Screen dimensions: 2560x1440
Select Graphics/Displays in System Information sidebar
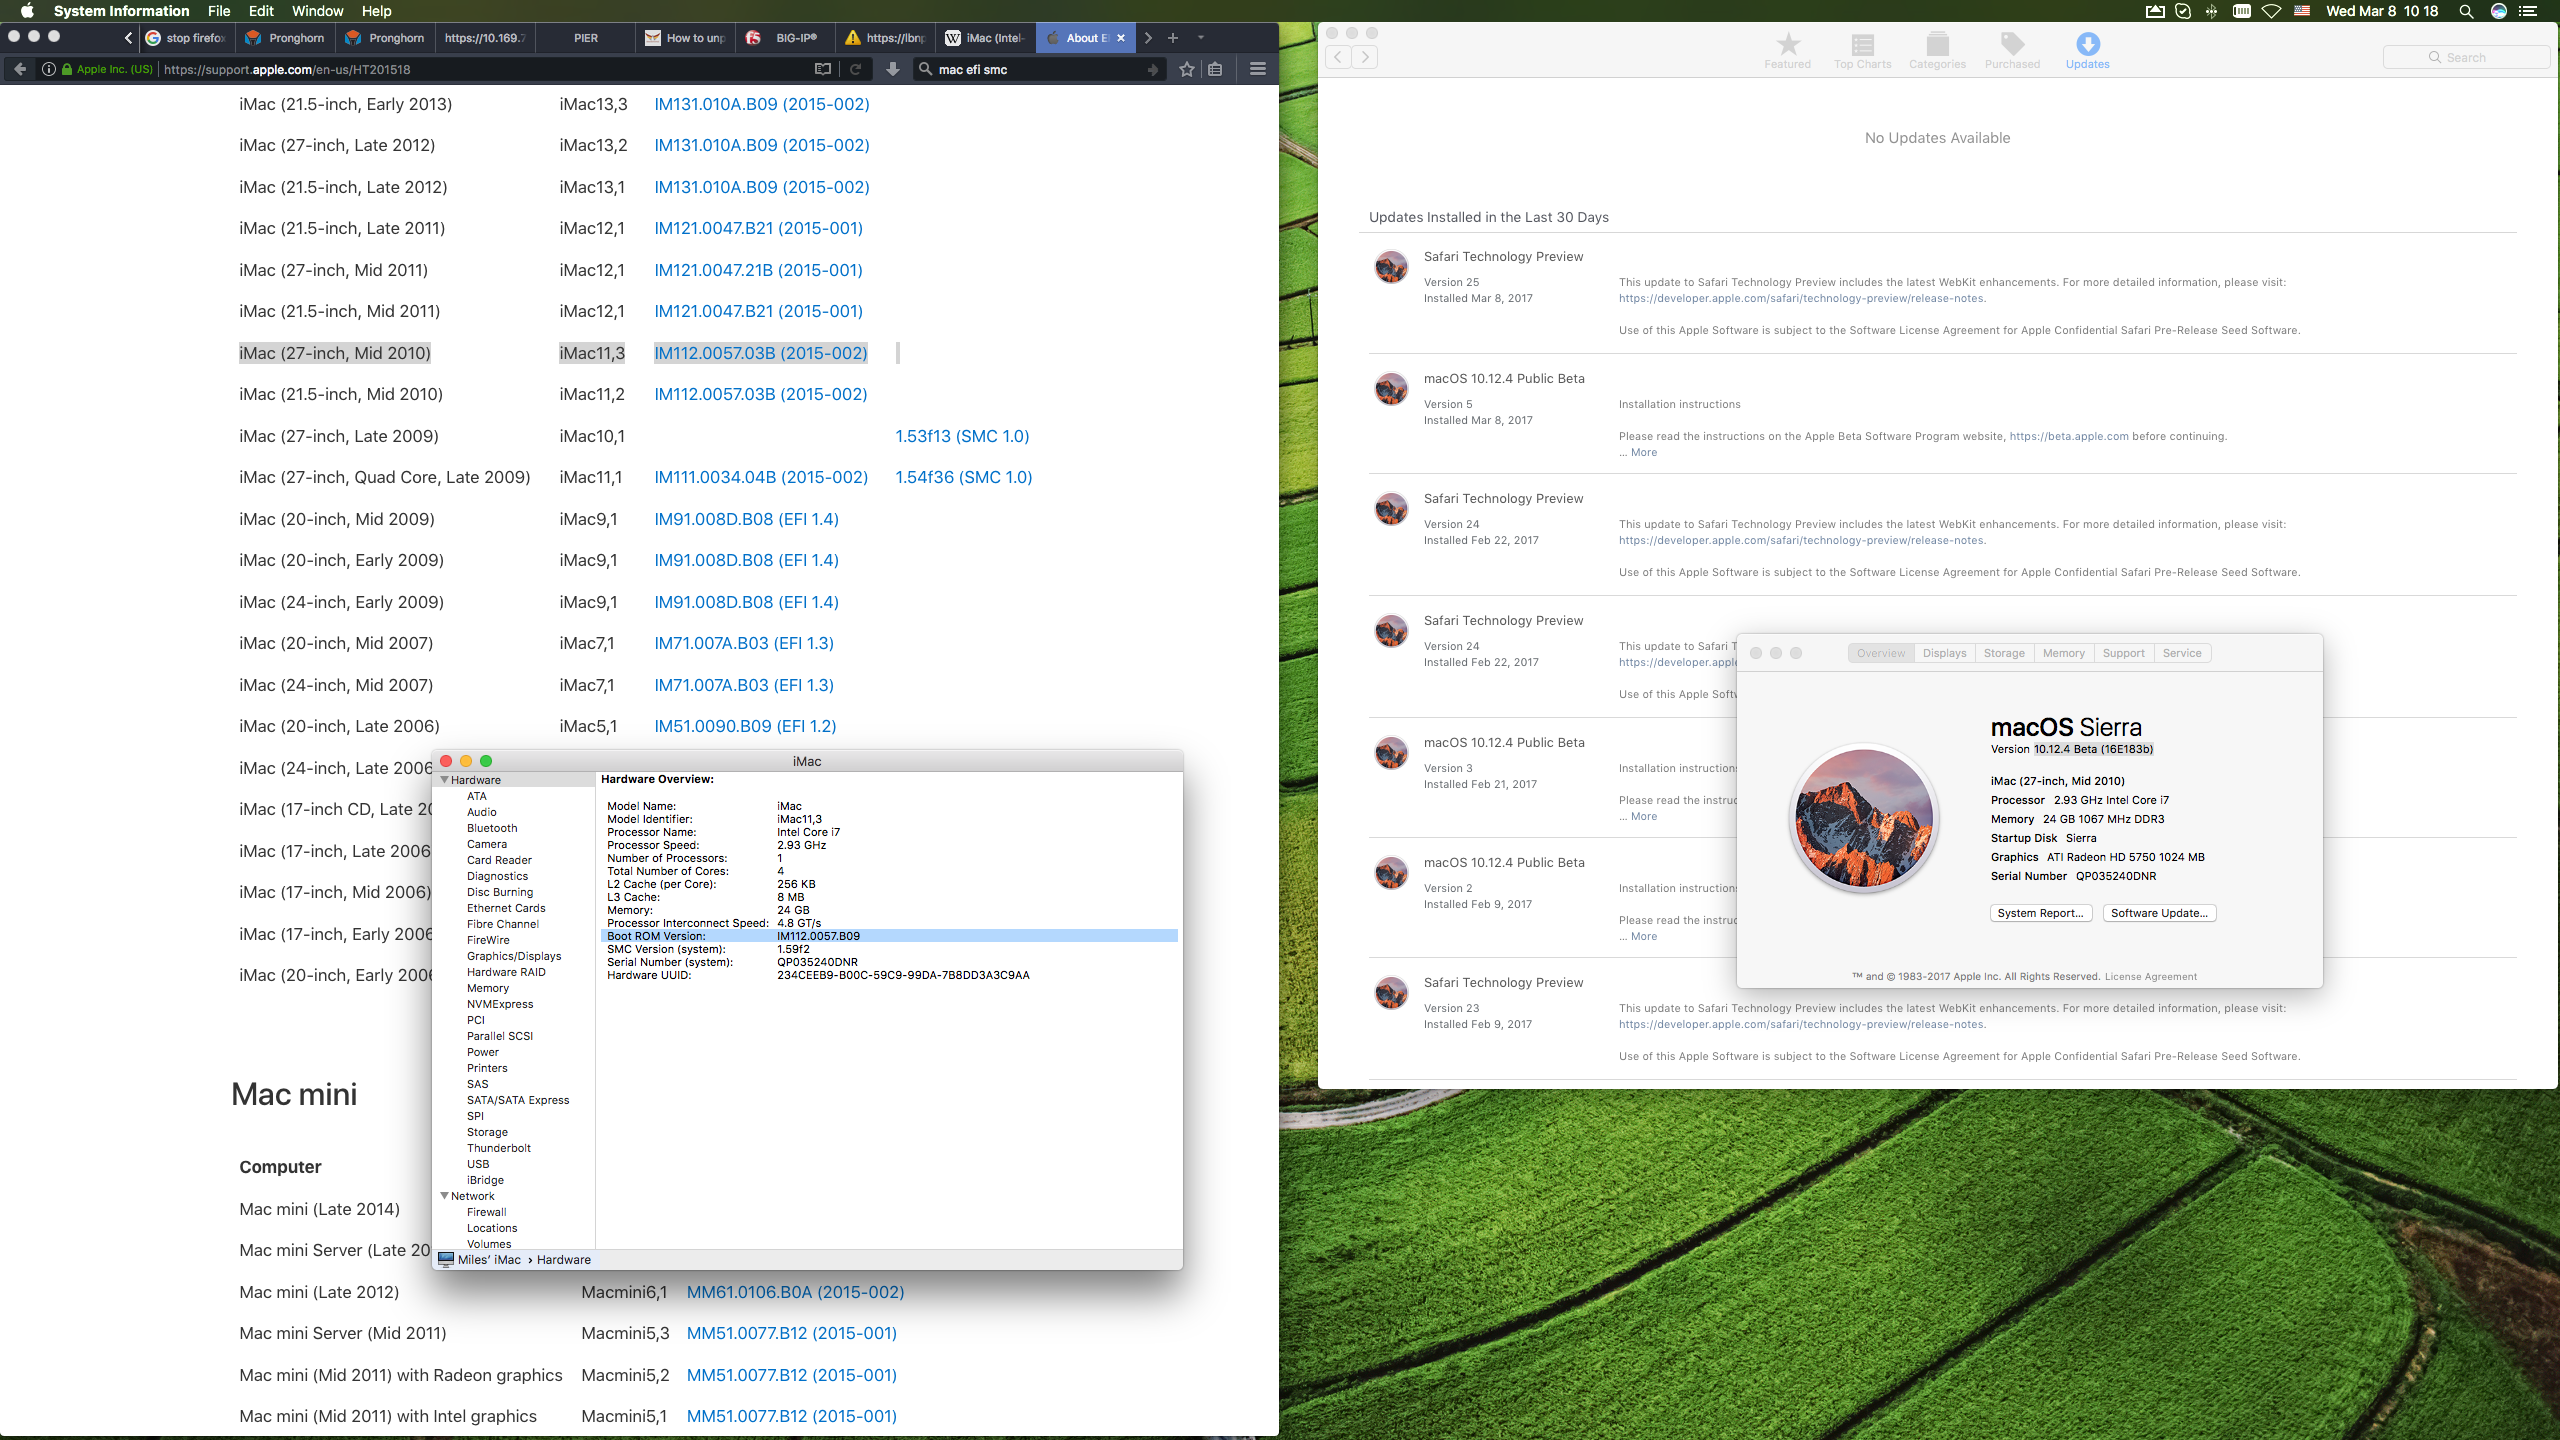(514, 956)
